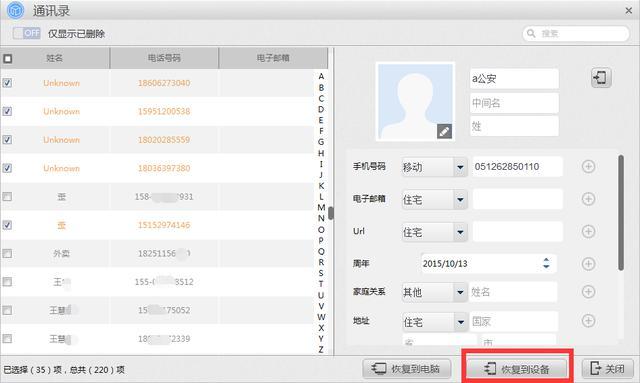Screen dimensions: 640x383
Task: Click into the 搜索 search field
Action: click(576, 33)
